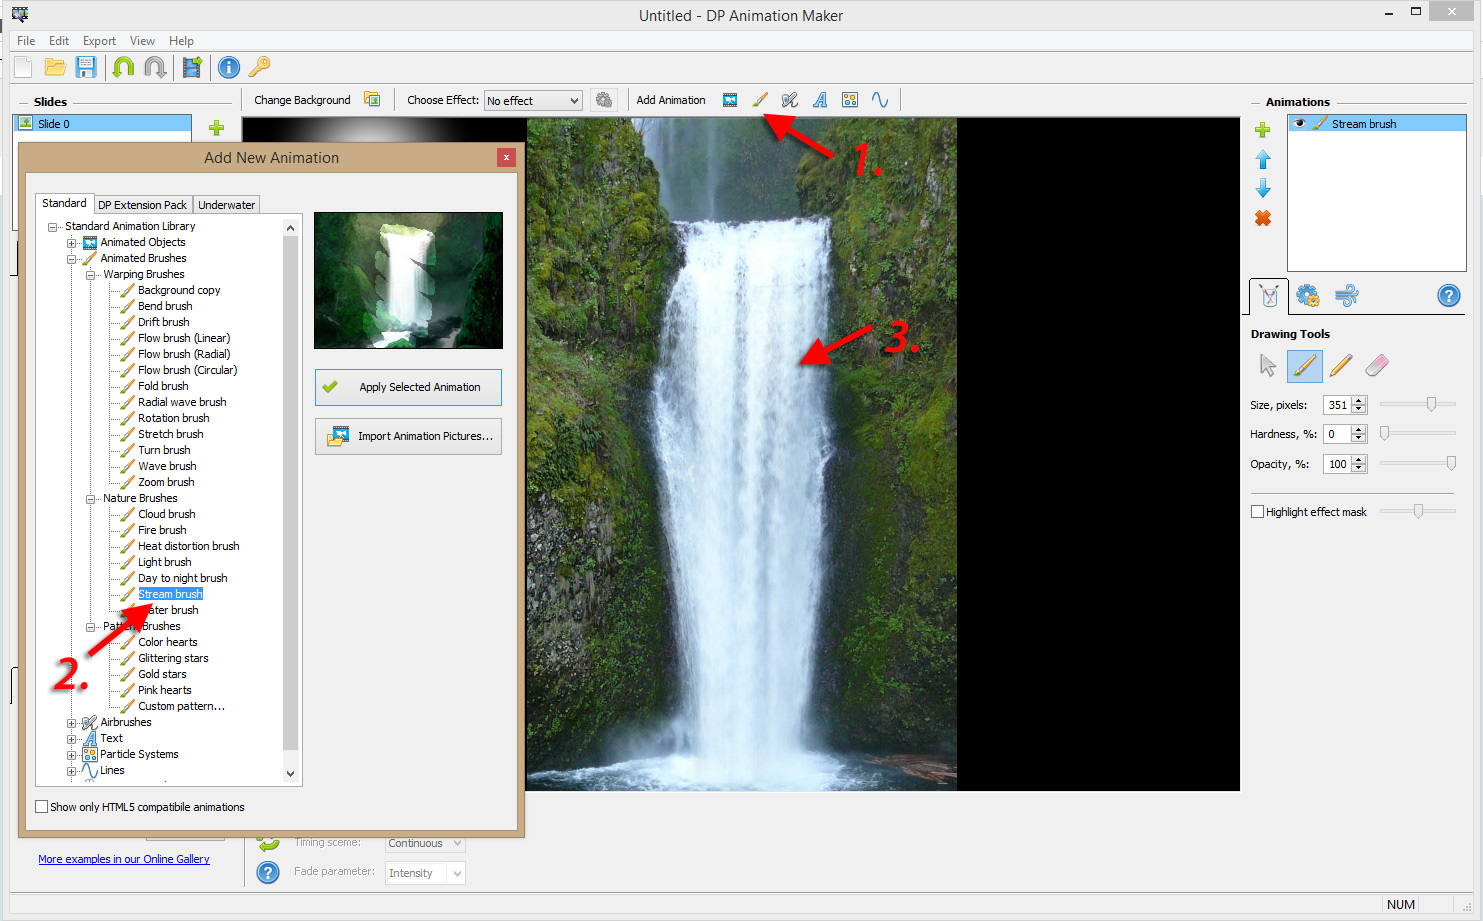The image size is (1483, 921).
Task: Activate the highlighted brush in Drawing Tools
Action: 1304,366
